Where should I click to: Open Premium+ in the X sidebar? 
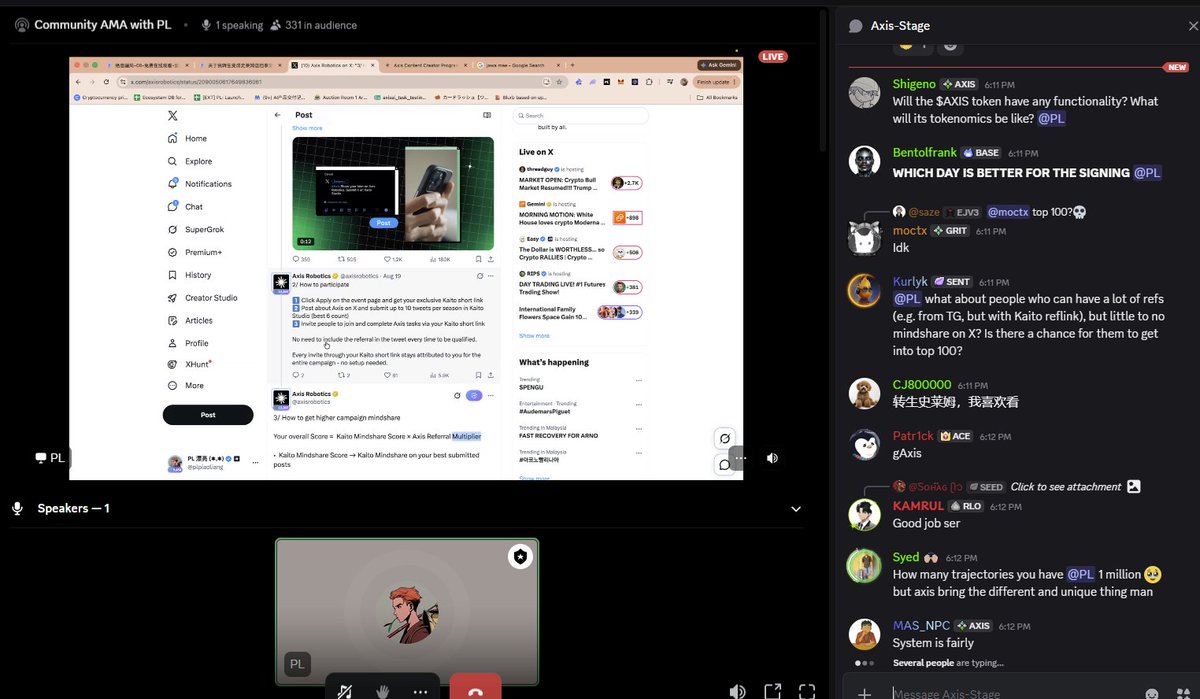(194, 252)
